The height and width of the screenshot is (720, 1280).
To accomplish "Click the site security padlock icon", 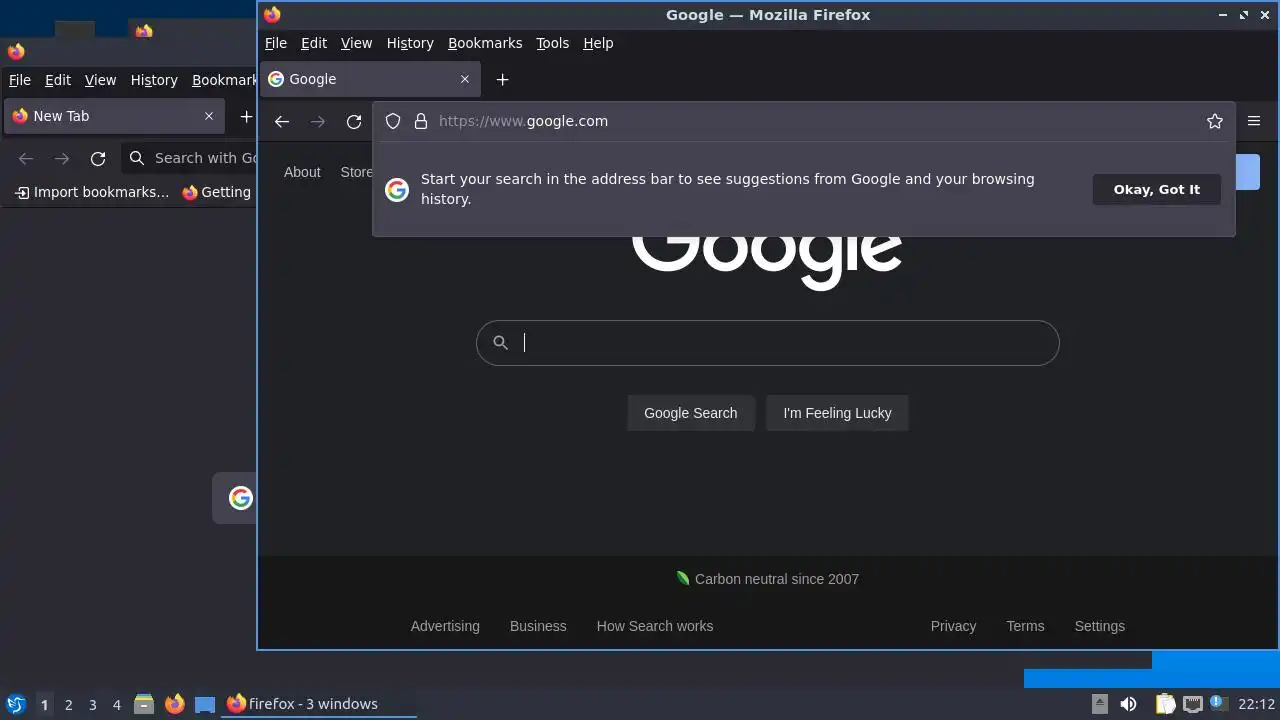I will coord(421,121).
